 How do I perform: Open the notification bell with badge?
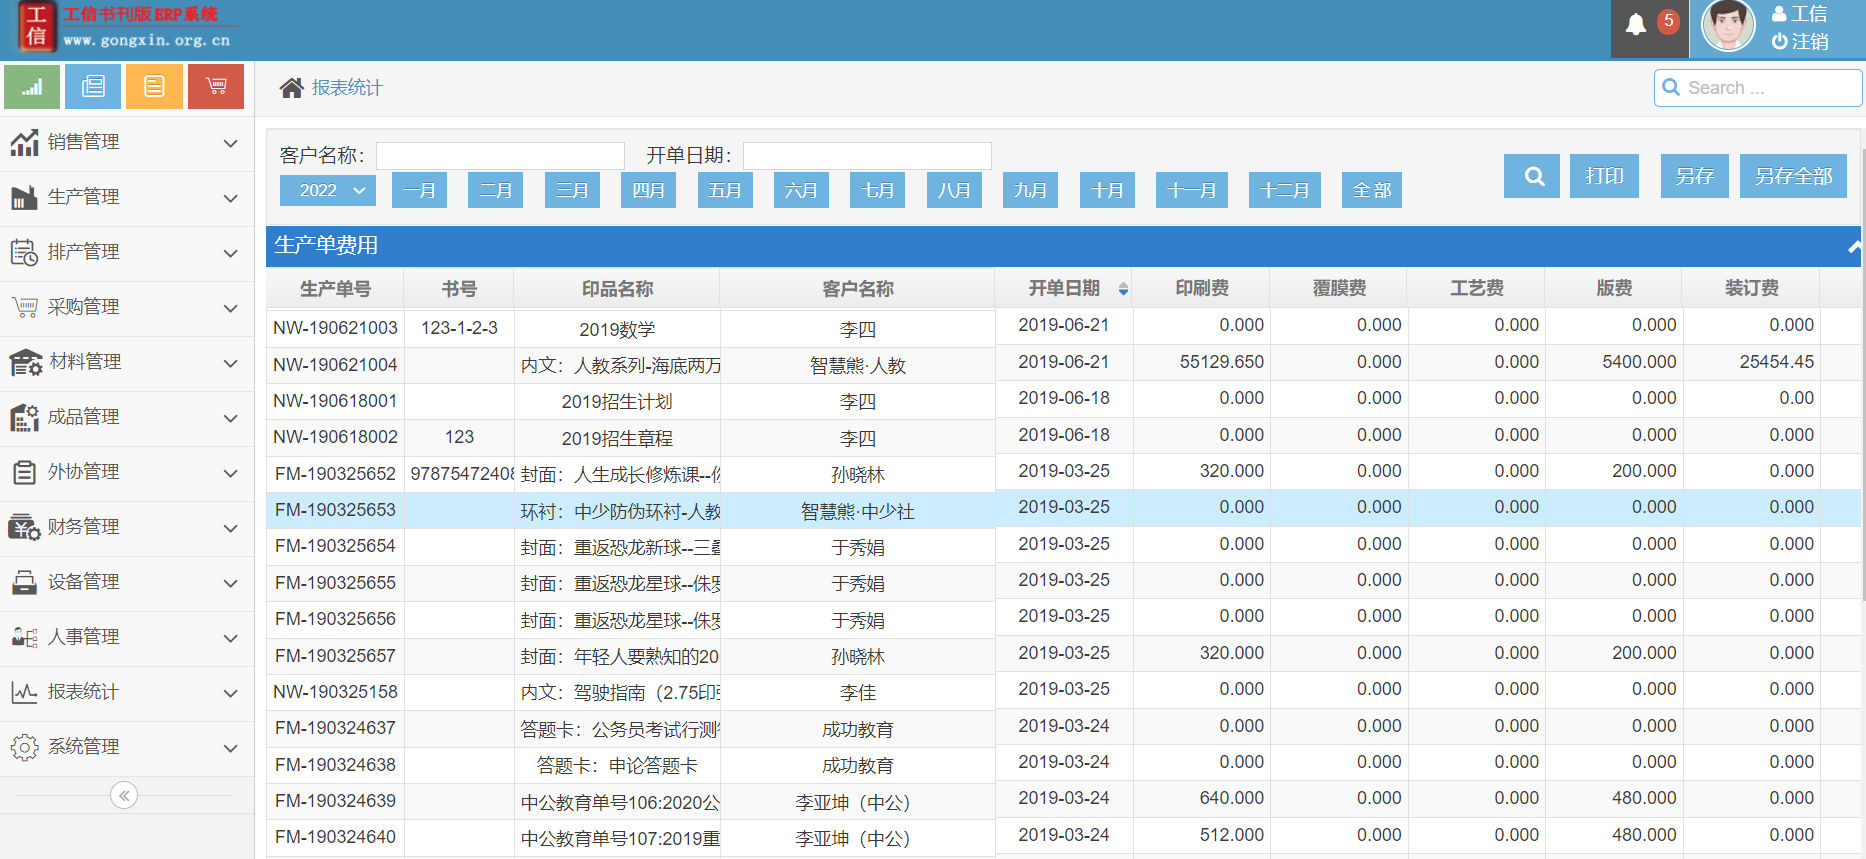pyautogui.click(x=1636, y=25)
